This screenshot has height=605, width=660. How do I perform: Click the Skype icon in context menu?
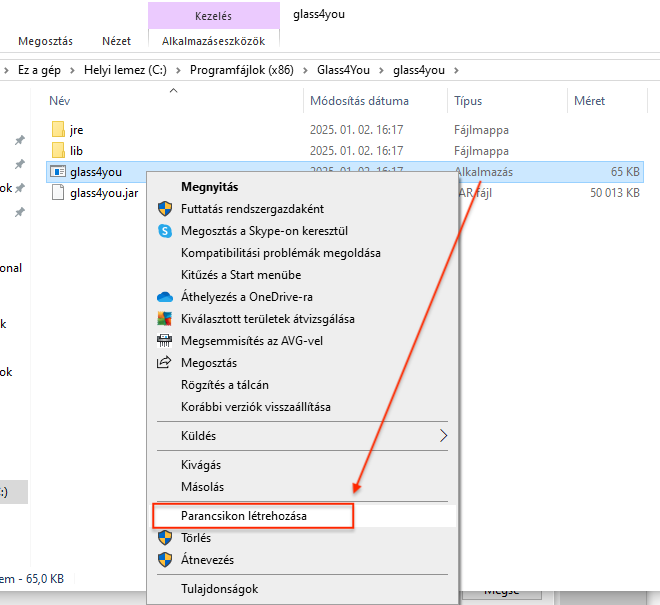[165, 231]
